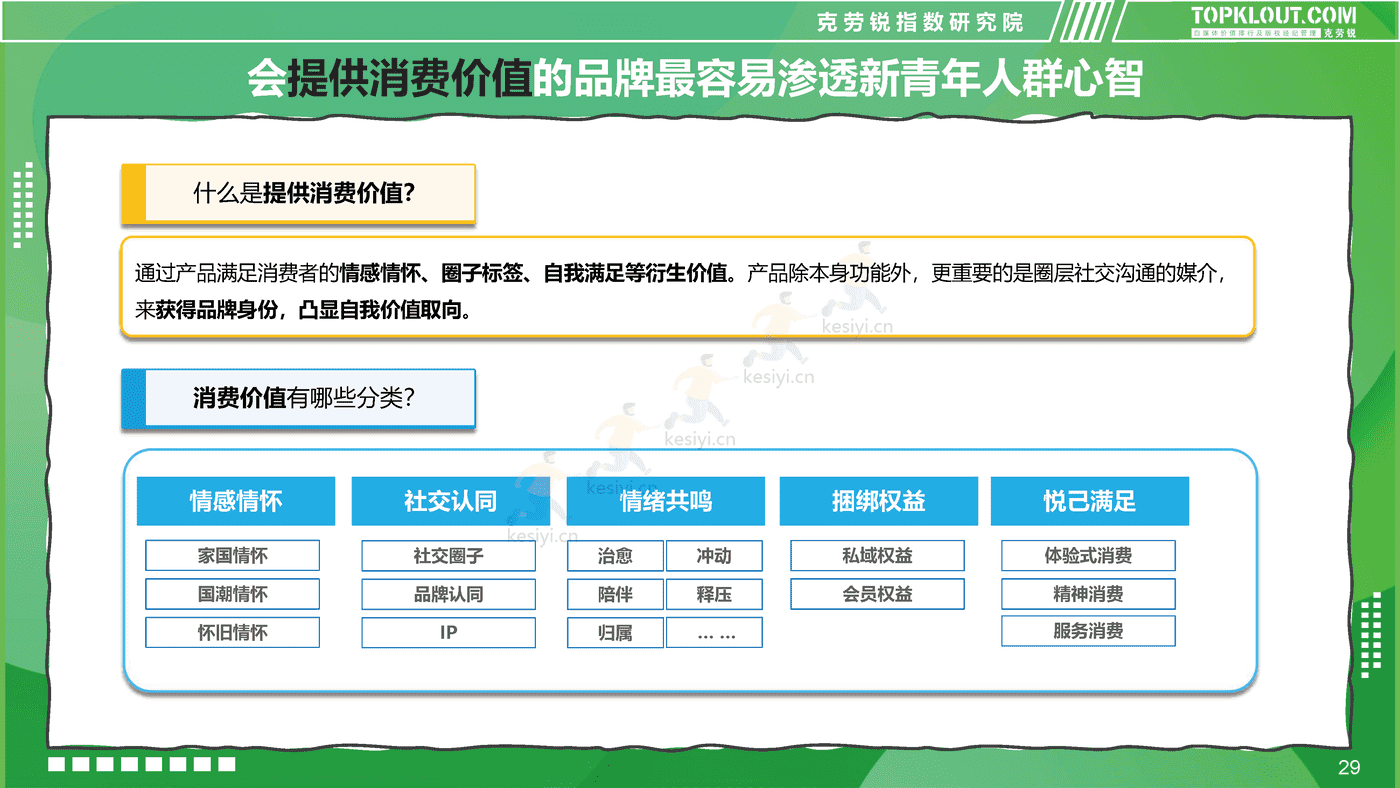Viewport: 1400px width, 788px height.
Task: Select the 释压 box
Action: [714, 594]
